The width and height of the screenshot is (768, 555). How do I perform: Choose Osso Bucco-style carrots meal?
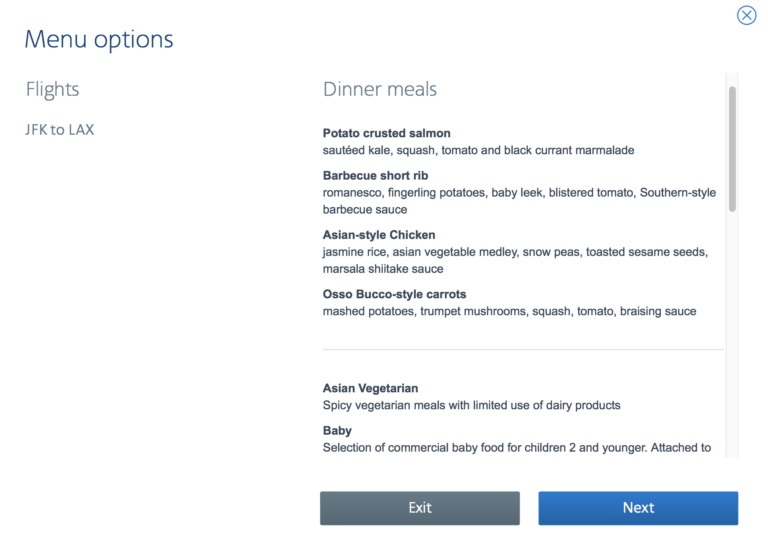[394, 294]
